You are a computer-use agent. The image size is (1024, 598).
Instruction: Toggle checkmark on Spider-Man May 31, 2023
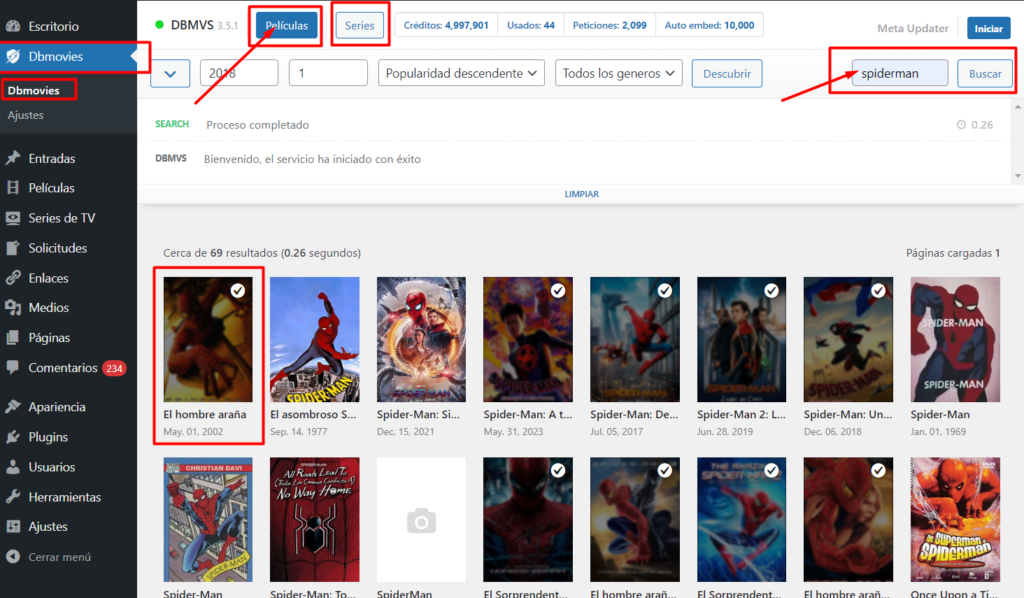coord(558,291)
